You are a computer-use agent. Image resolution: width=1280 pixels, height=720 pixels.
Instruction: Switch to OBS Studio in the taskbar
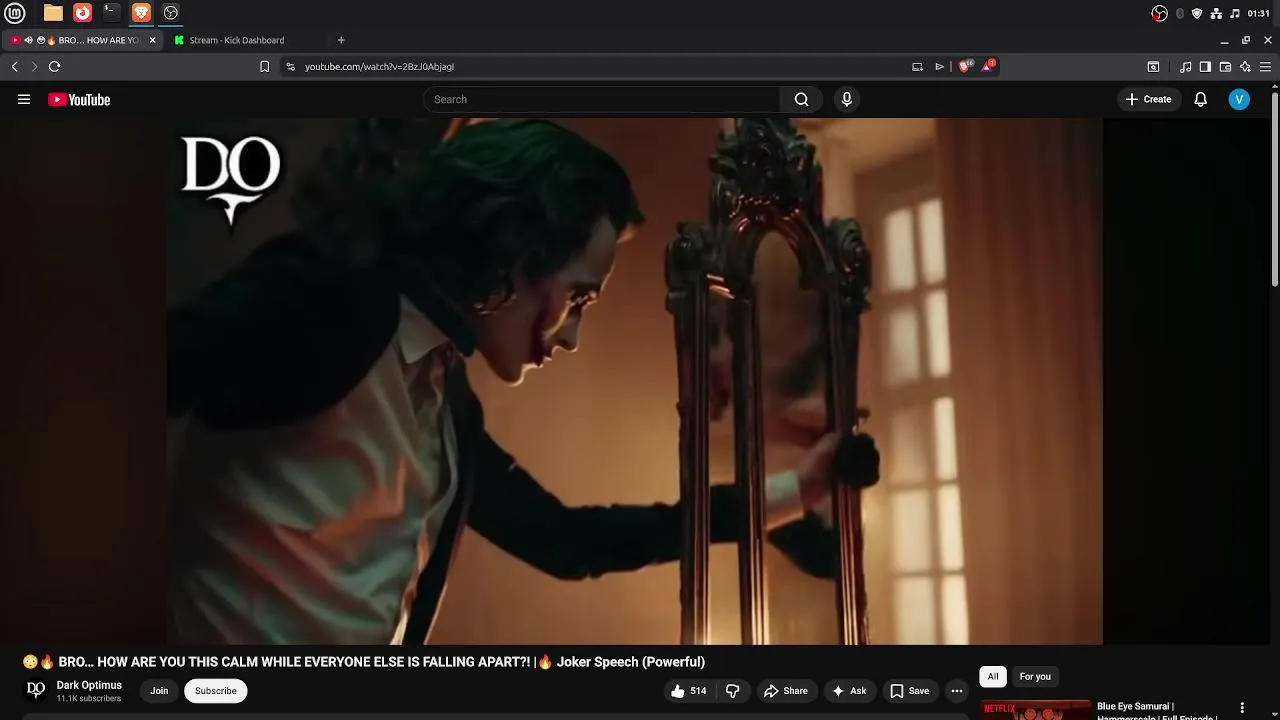171,13
